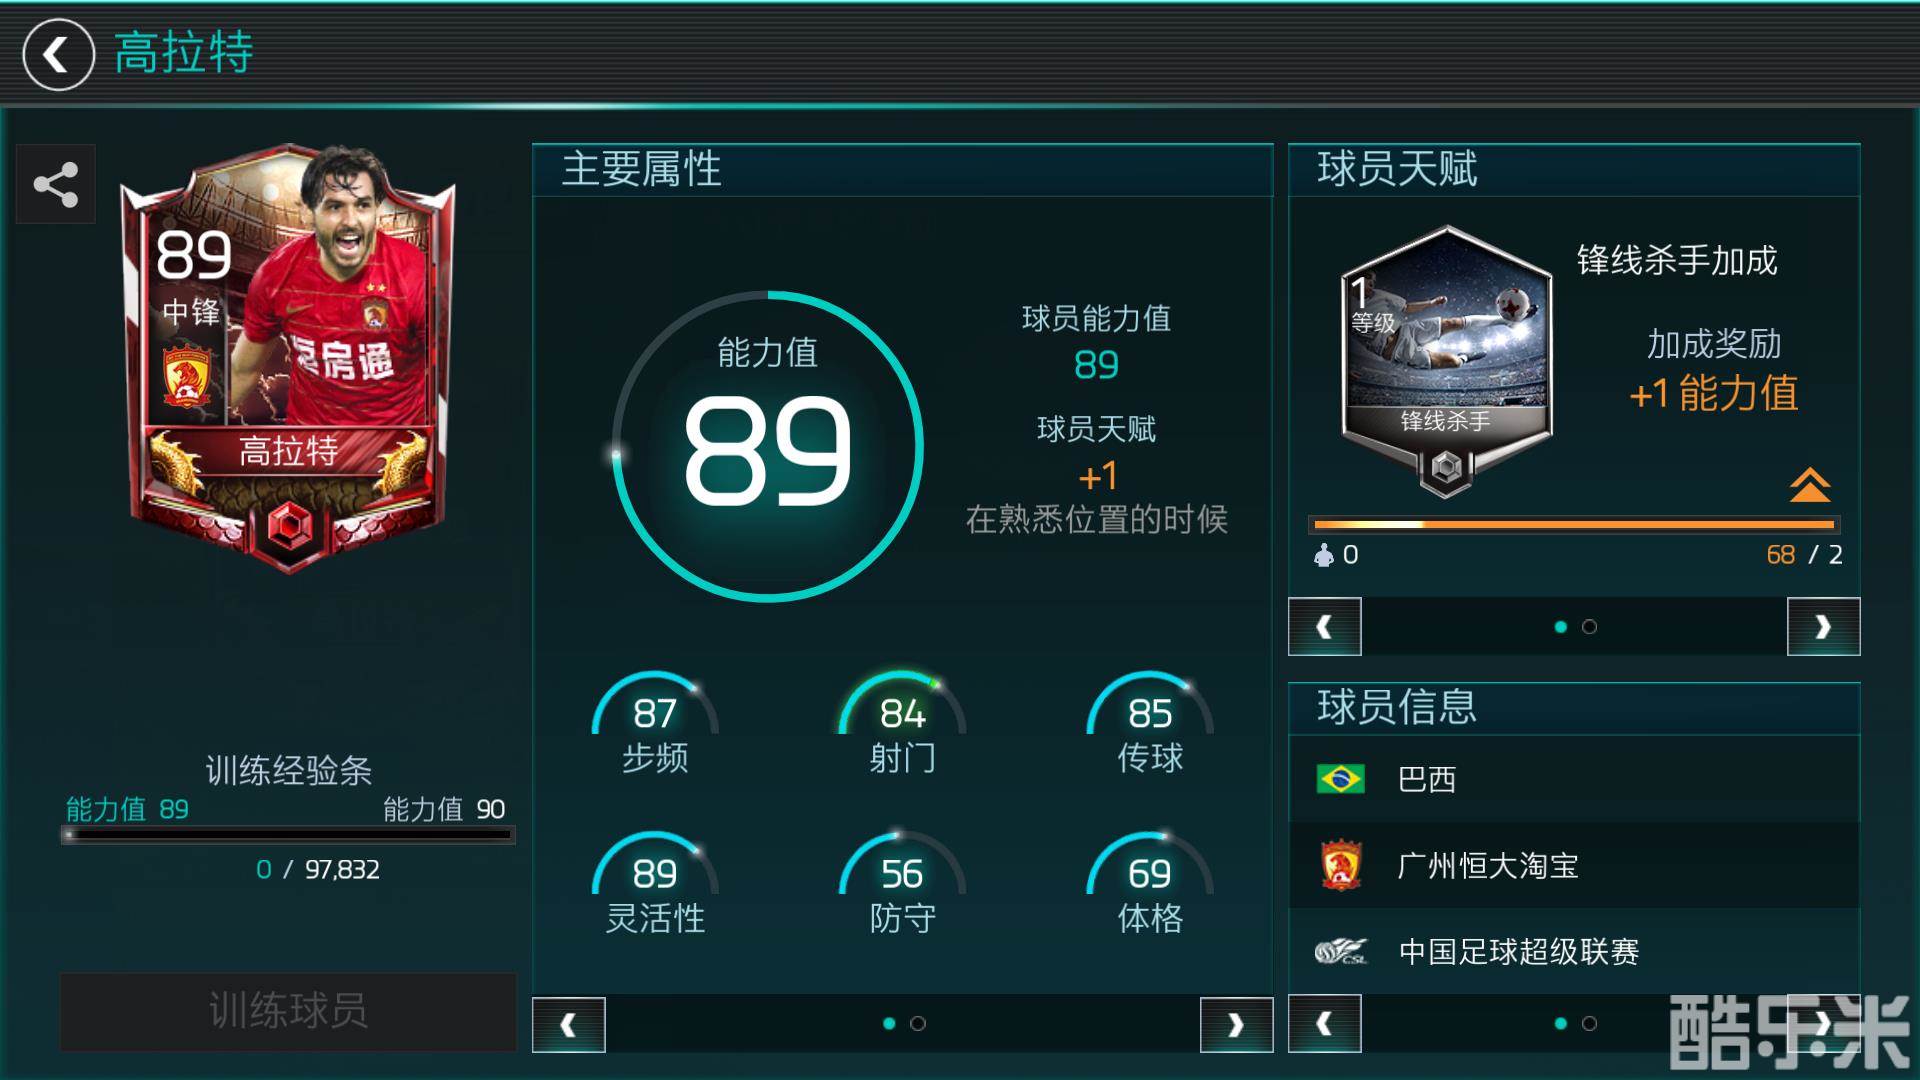Show previous player talent
The image size is (1920, 1080).
1325,627
